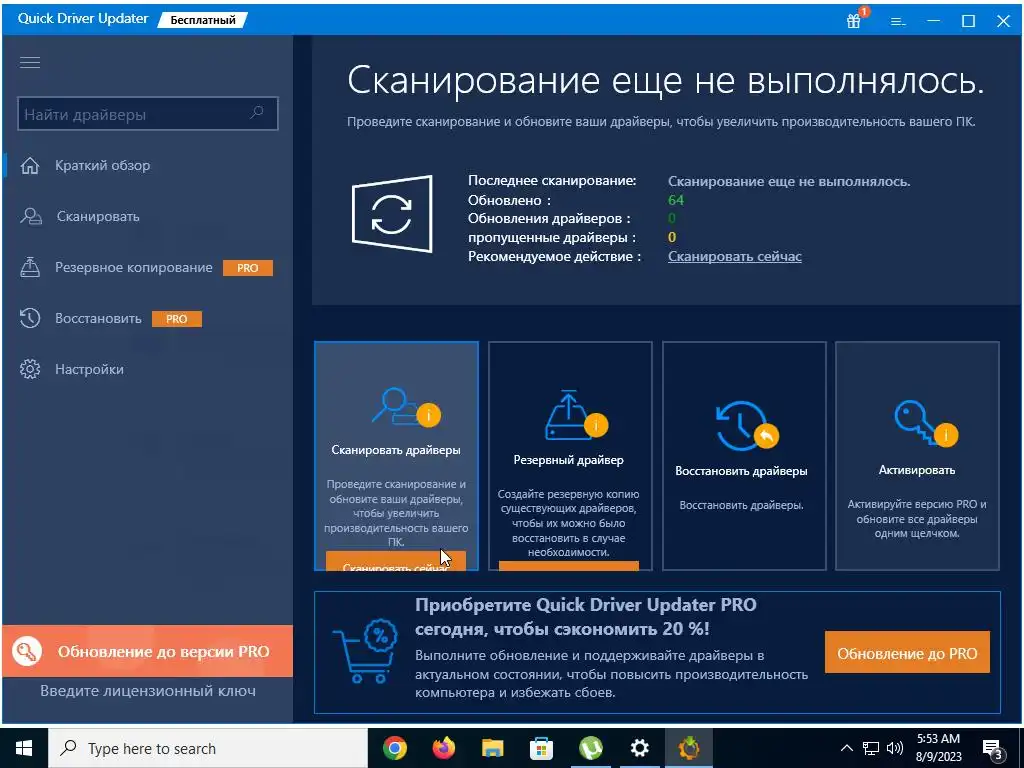Click the PRO badge beside Восстановить

tap(176, 319)
